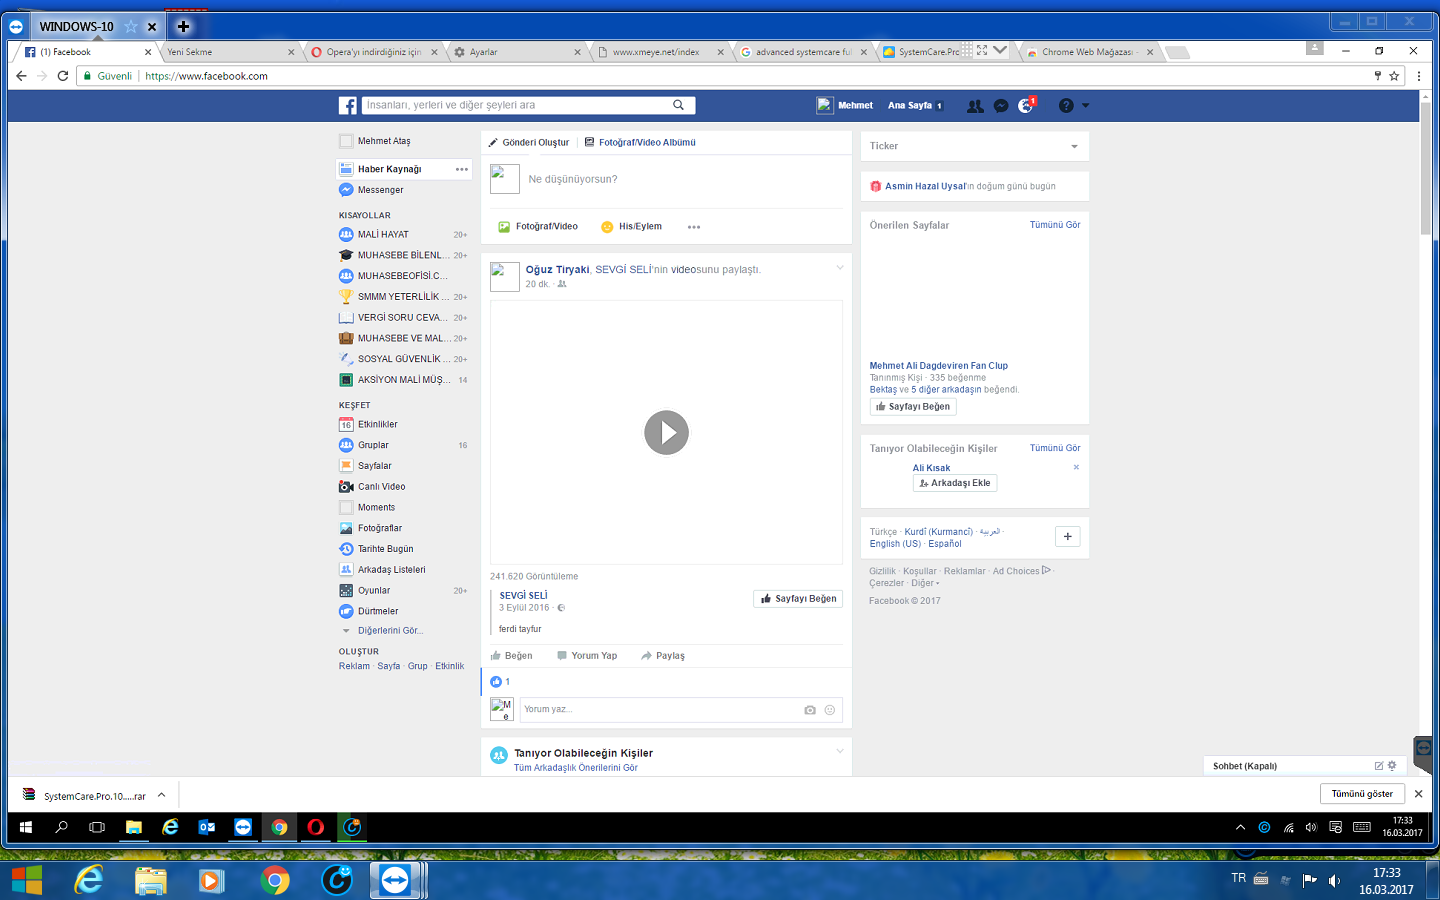Click Yorum Yap on the post
This screenshot has height=900, width=1440.
click(587, 656)
